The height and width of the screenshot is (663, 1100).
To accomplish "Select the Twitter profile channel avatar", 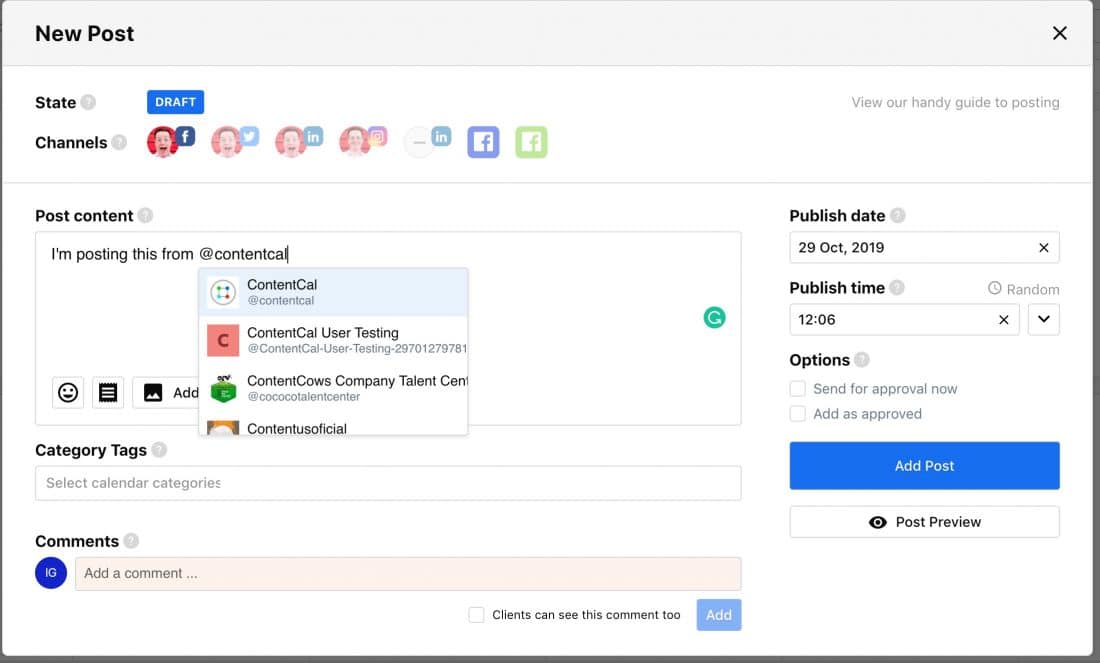I will click(234, 142).
